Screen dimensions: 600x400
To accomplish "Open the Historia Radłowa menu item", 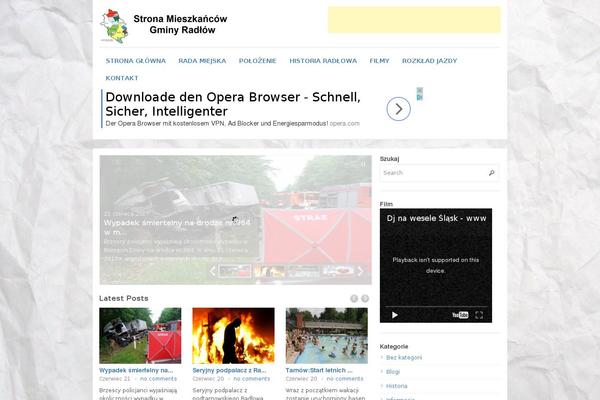I will [323, 61].
